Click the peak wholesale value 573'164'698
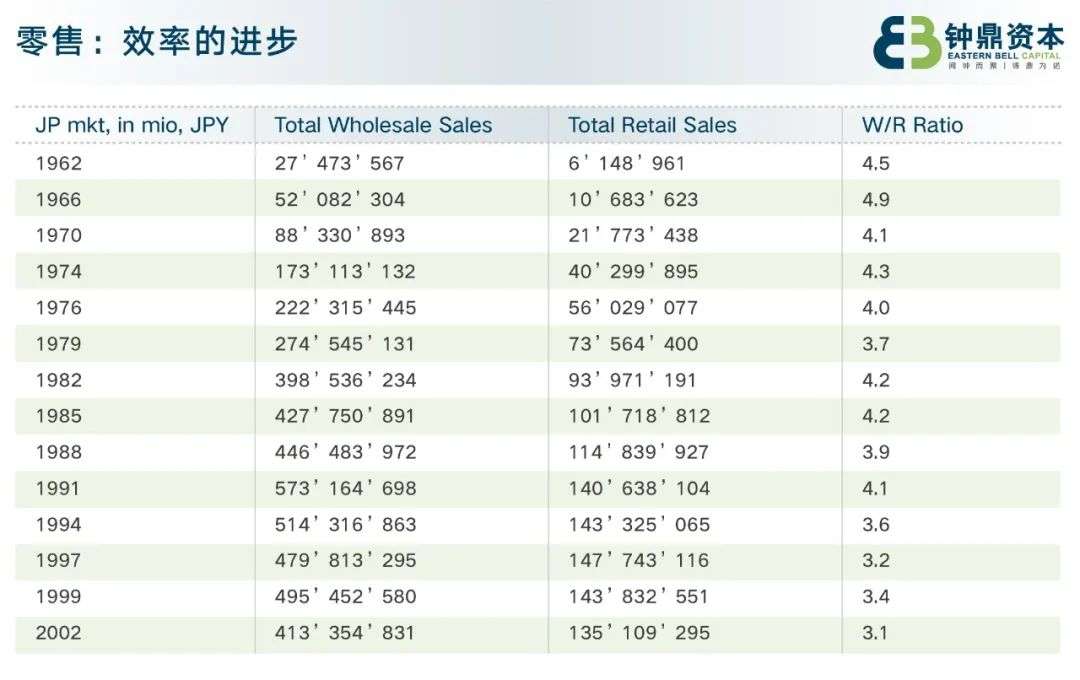The width and height of the screenshot is (1080, 680). 345,488
